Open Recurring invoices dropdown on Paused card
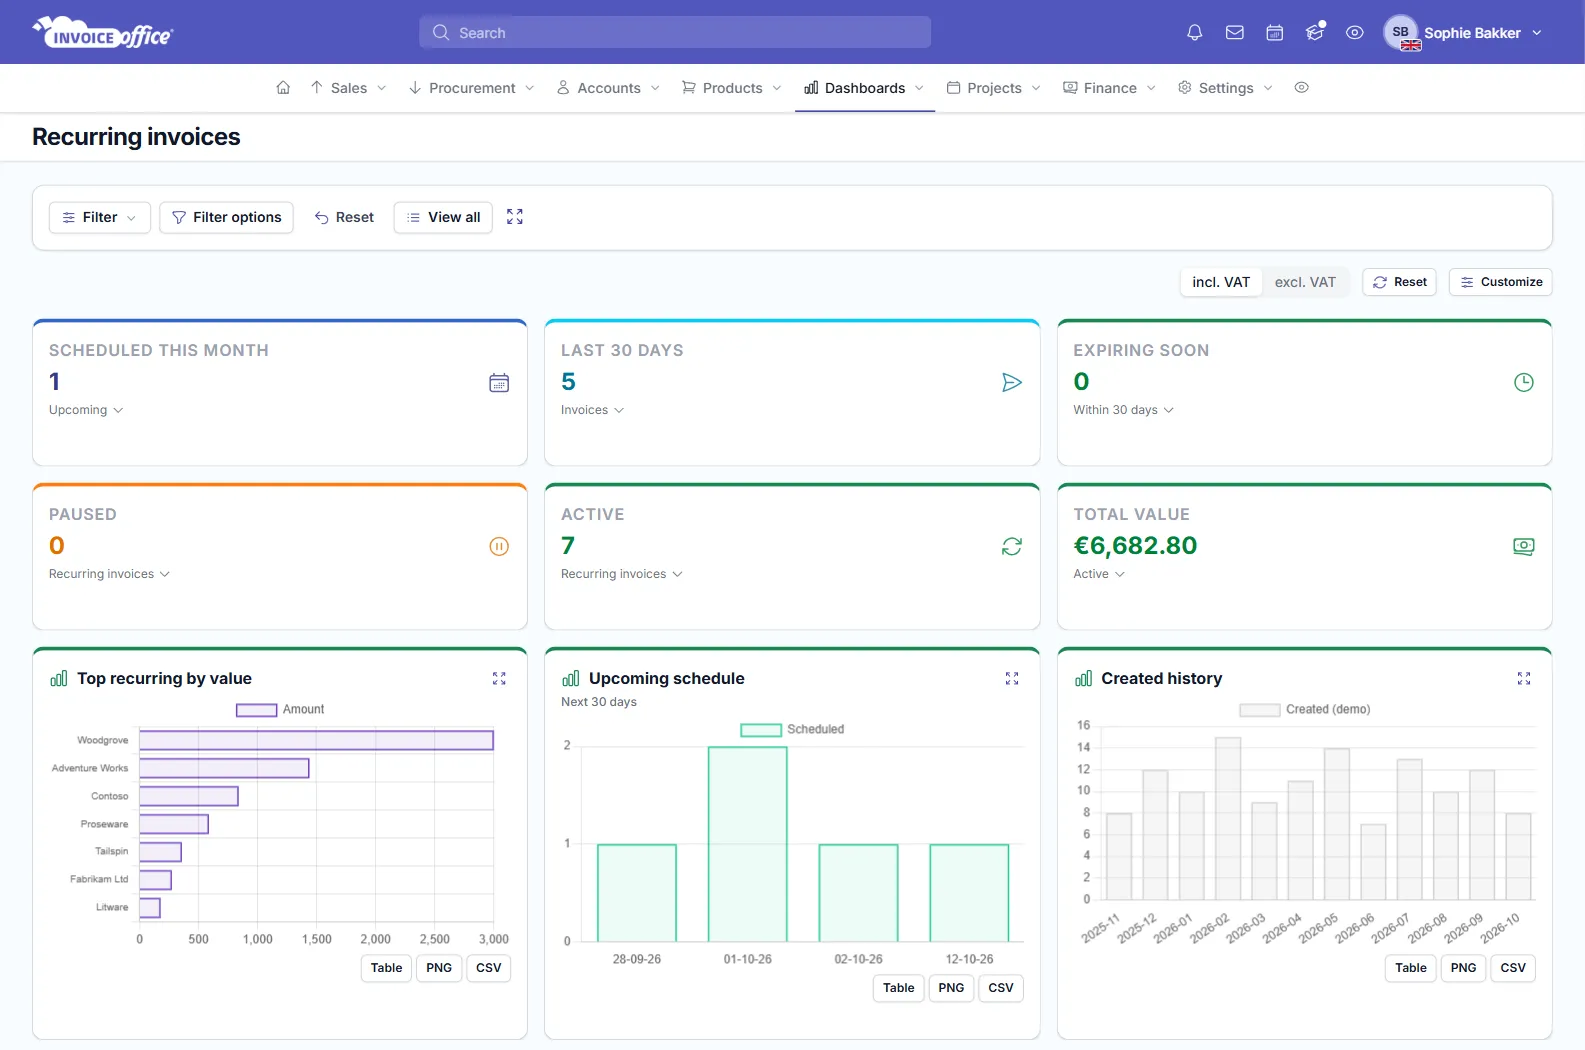 pyautogui.click(x=110, y=574)
